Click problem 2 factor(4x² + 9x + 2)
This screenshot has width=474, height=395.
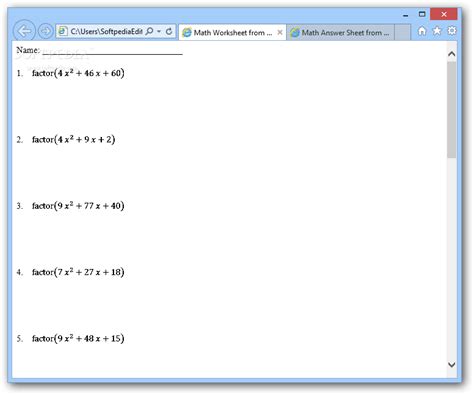click(74, 139)
